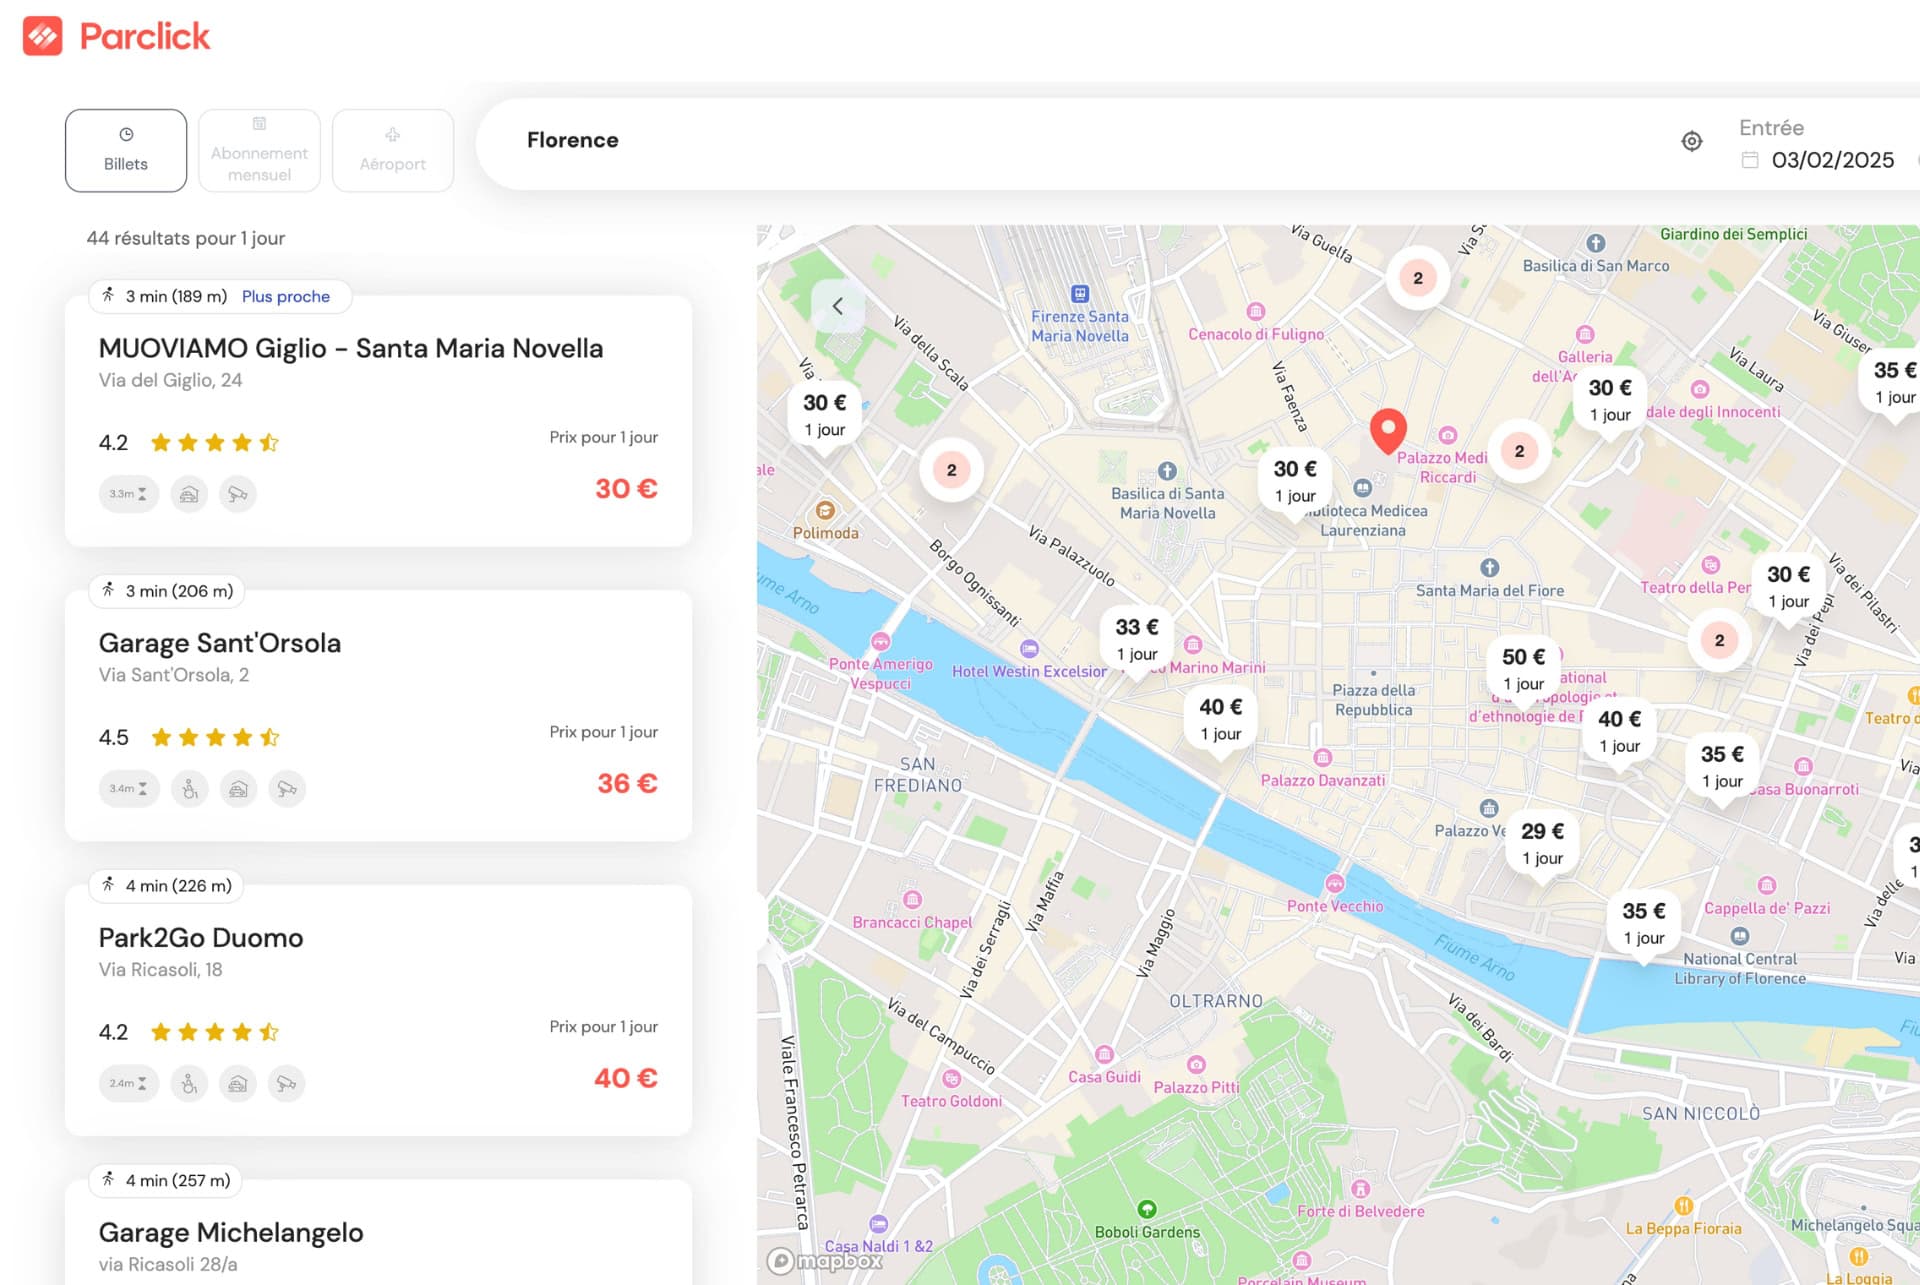Click the address "Via del Giglio, 24"
This screenshot has width=1920, height=1285.
point(170,380)
